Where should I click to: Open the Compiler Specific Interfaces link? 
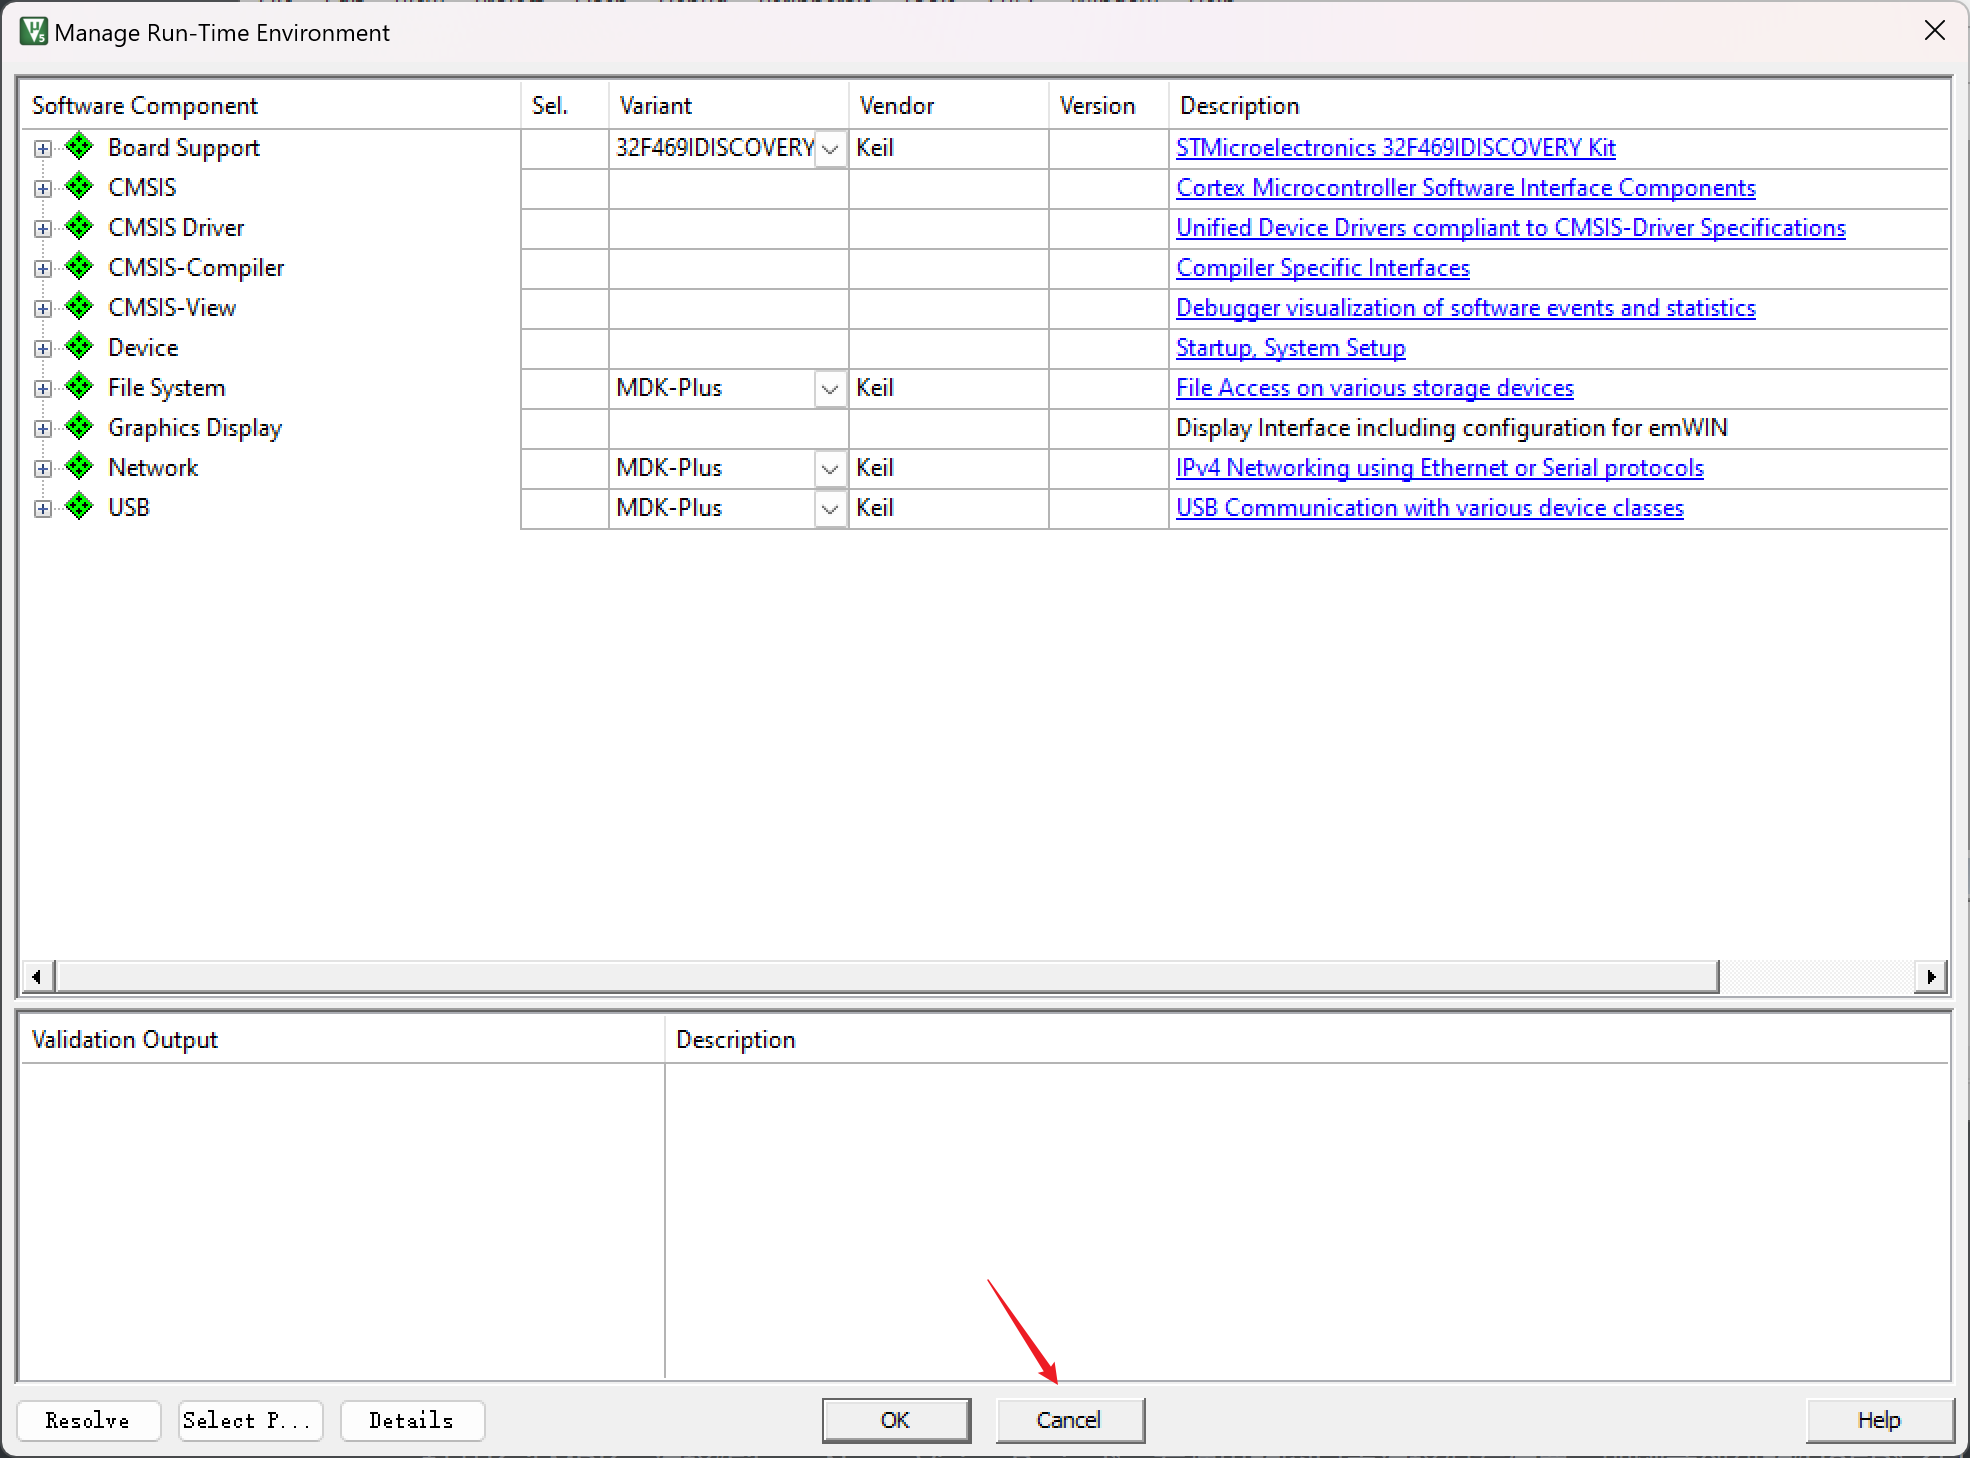(1322, 268)
